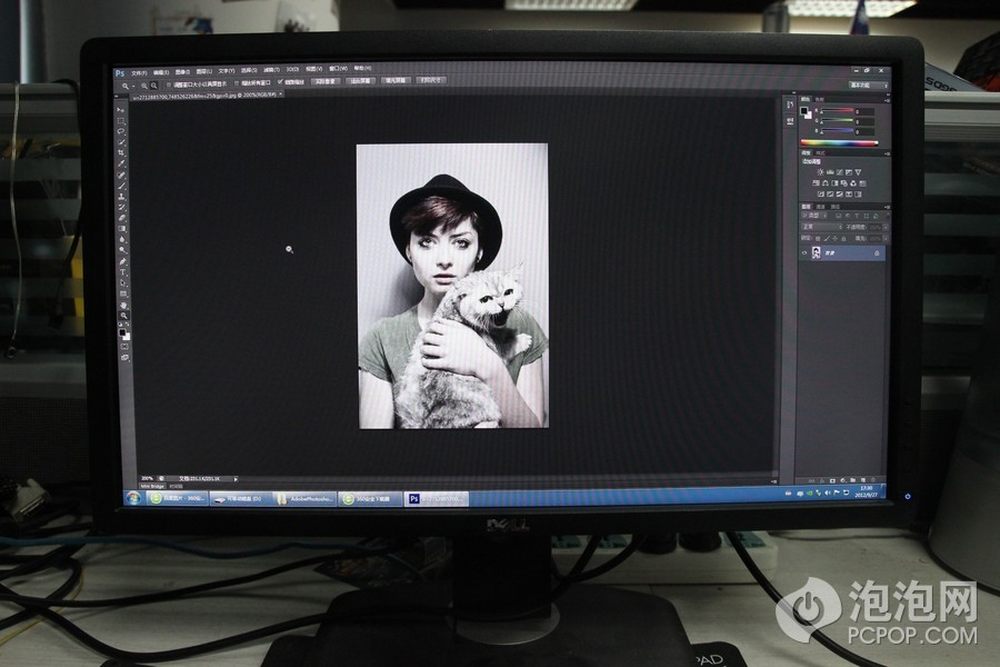
Task: Open the layer filter type dropdown
Action: [x=815, y=215]
